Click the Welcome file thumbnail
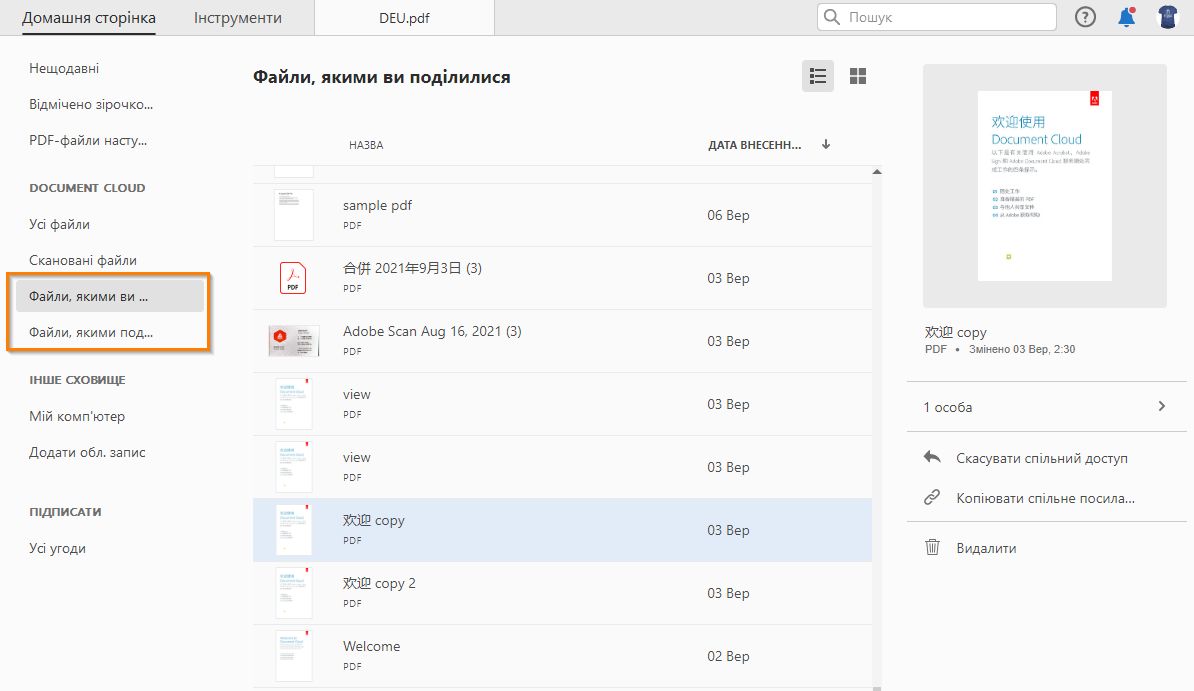Viewport: 1194px width, 691px height. click(x=293, y=655)
